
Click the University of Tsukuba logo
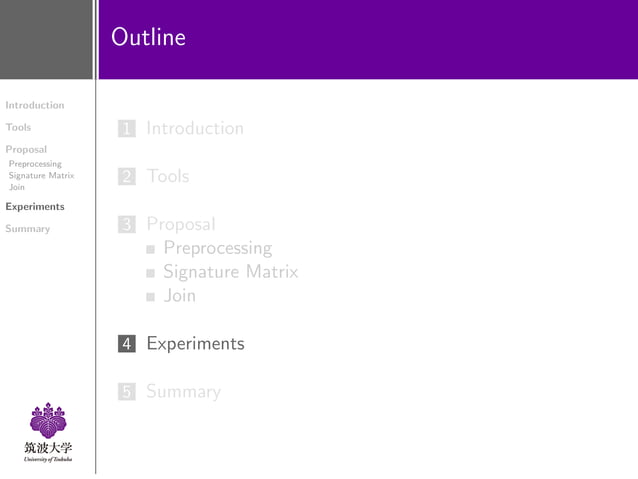coord(48,433)
